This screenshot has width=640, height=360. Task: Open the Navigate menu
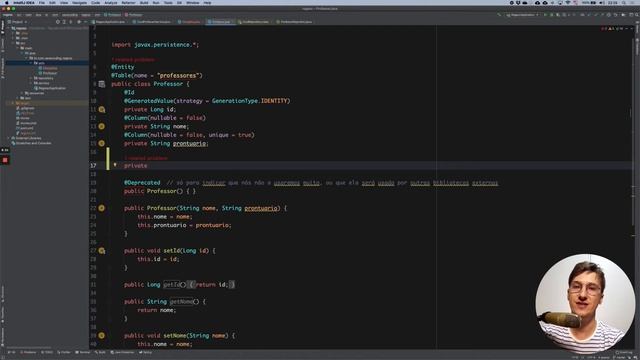click(x=79, y=2)
